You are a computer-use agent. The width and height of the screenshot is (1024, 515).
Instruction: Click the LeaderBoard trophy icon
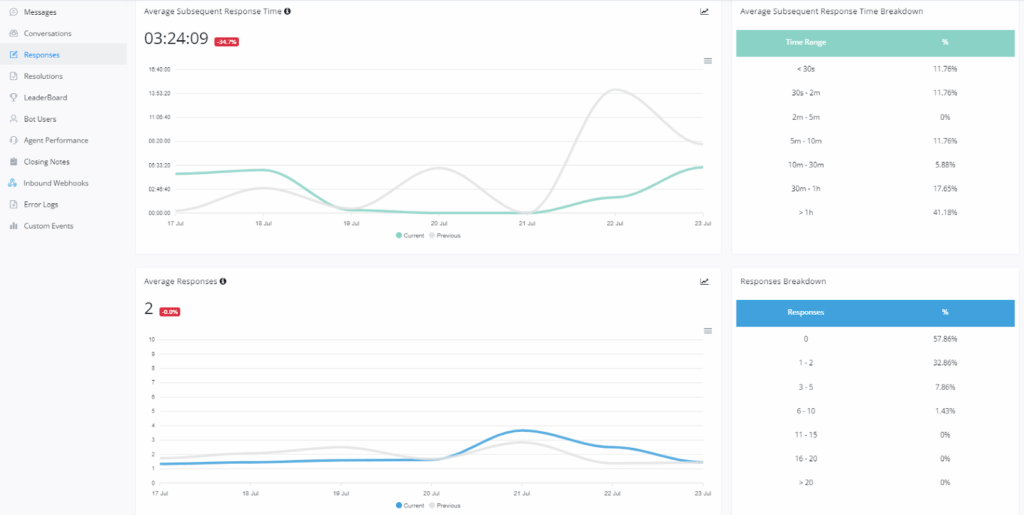(13, 97)
